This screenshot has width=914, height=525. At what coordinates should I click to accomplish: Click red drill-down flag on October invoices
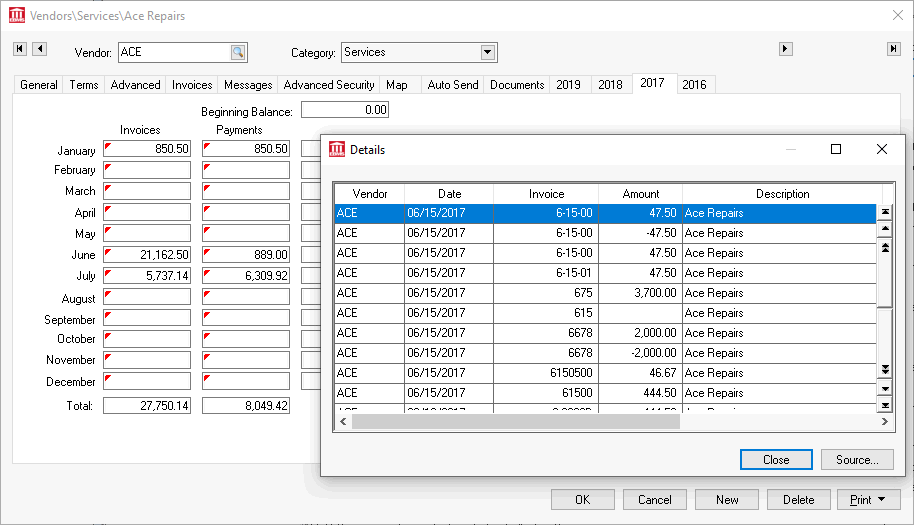[x=108, y=336]
